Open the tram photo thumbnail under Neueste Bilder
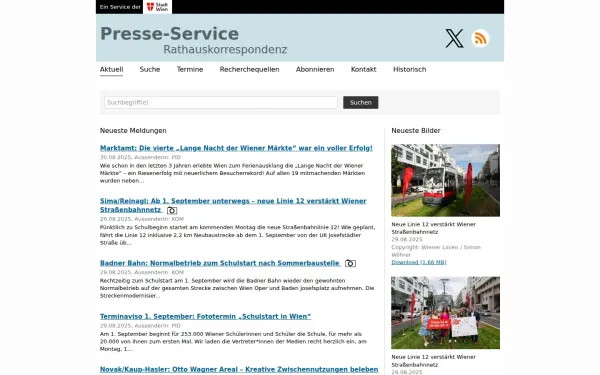Viewport: 600px width, 375px height. coord(445,180)
